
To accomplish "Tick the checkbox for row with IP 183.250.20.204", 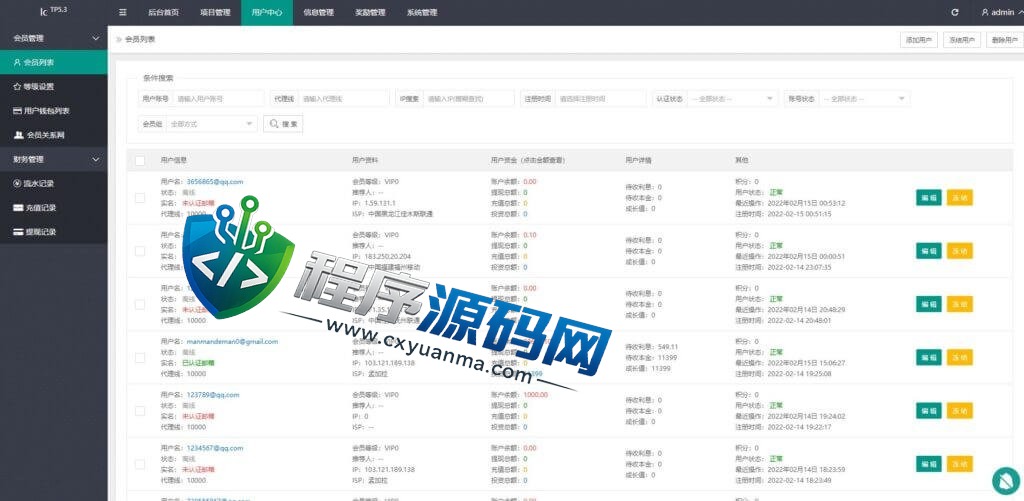I will pyautogui.click(x=140, y=251).
